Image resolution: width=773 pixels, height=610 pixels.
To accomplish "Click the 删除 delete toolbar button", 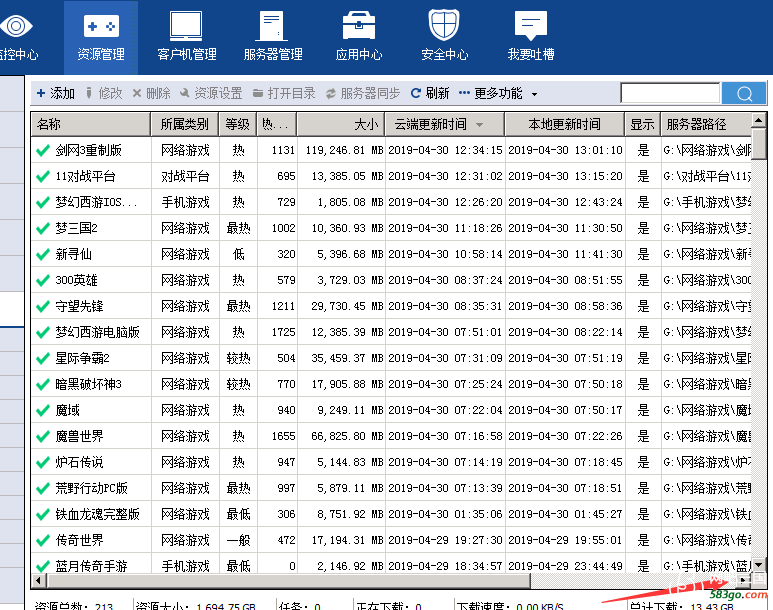I will pos(151,93).
